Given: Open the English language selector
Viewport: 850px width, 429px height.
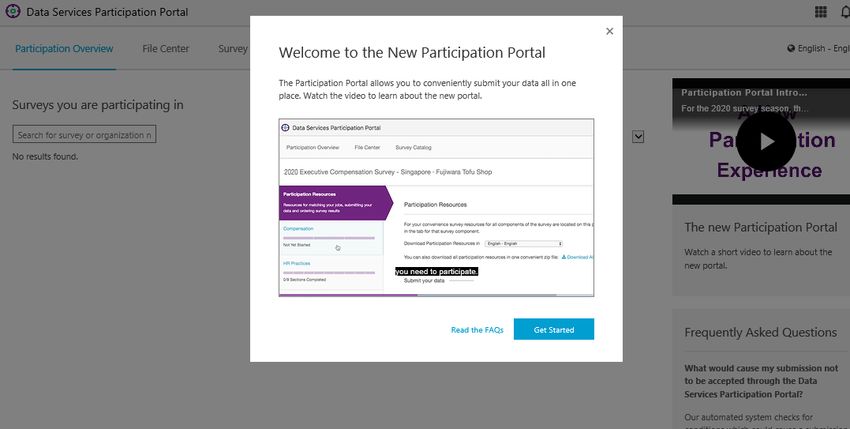Looking at the screenshot, I should point(820,48).
